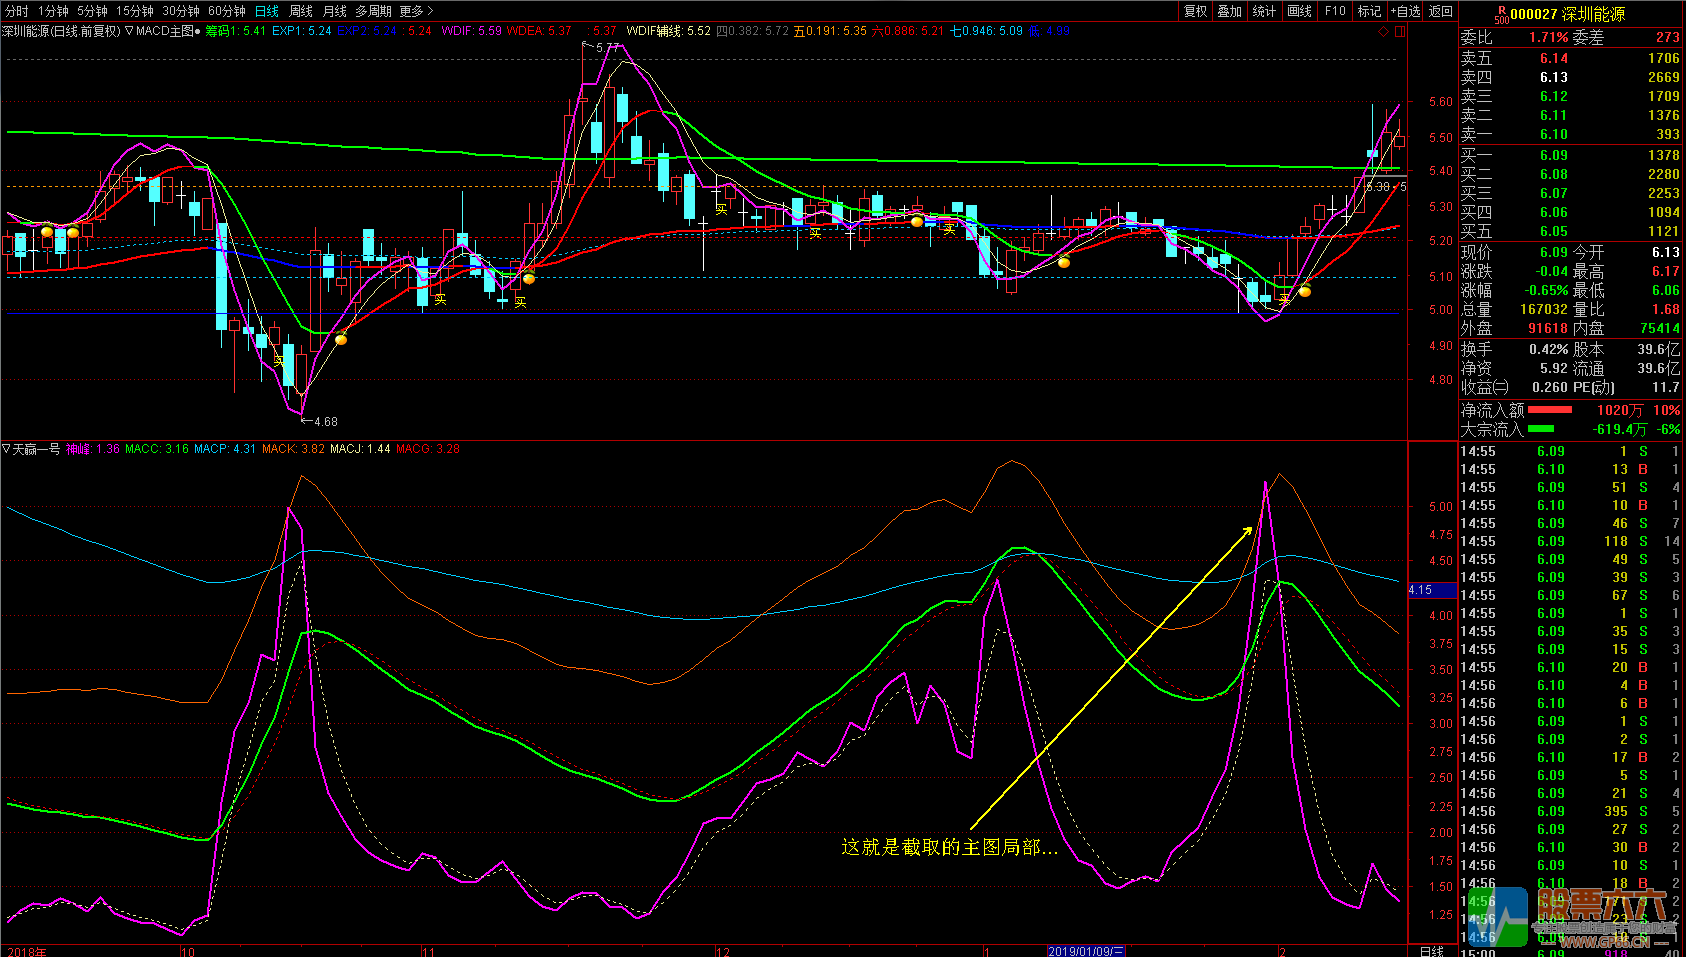This screenshot has height=957, width=1686.
Task: Click the 委比 1.71% value
Action: (x=1548, y=38)
